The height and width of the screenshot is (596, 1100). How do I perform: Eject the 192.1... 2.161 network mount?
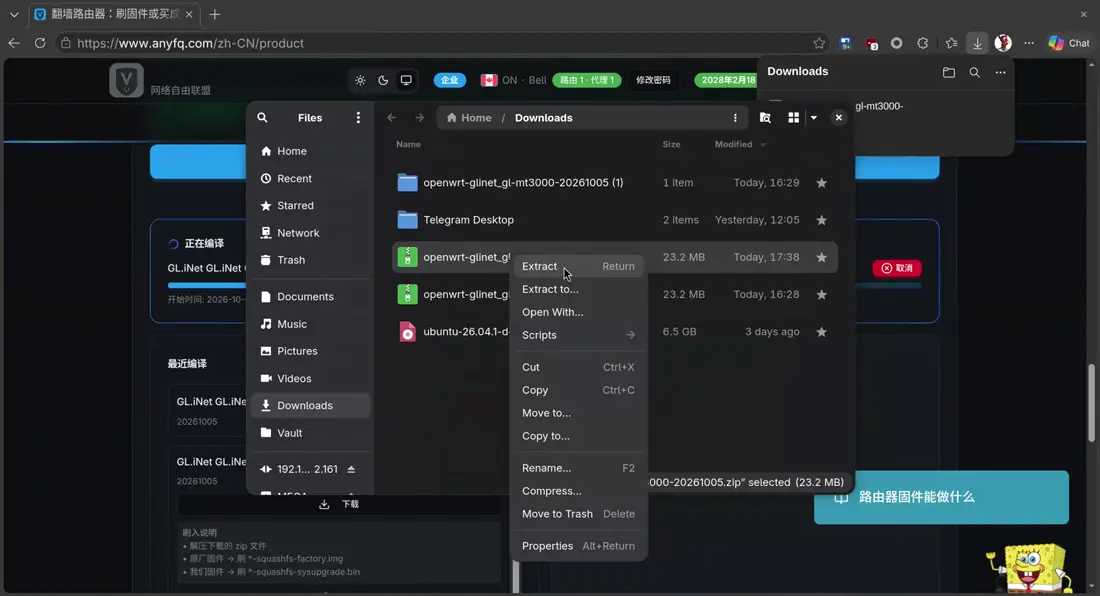pyautogui.click(x=351, y=469)
